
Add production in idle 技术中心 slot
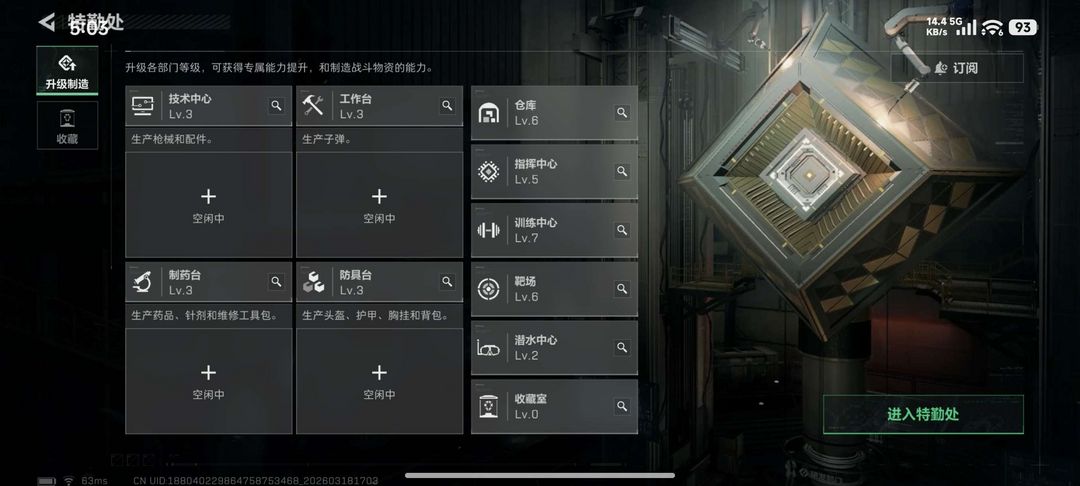click(x=209, y=205)
